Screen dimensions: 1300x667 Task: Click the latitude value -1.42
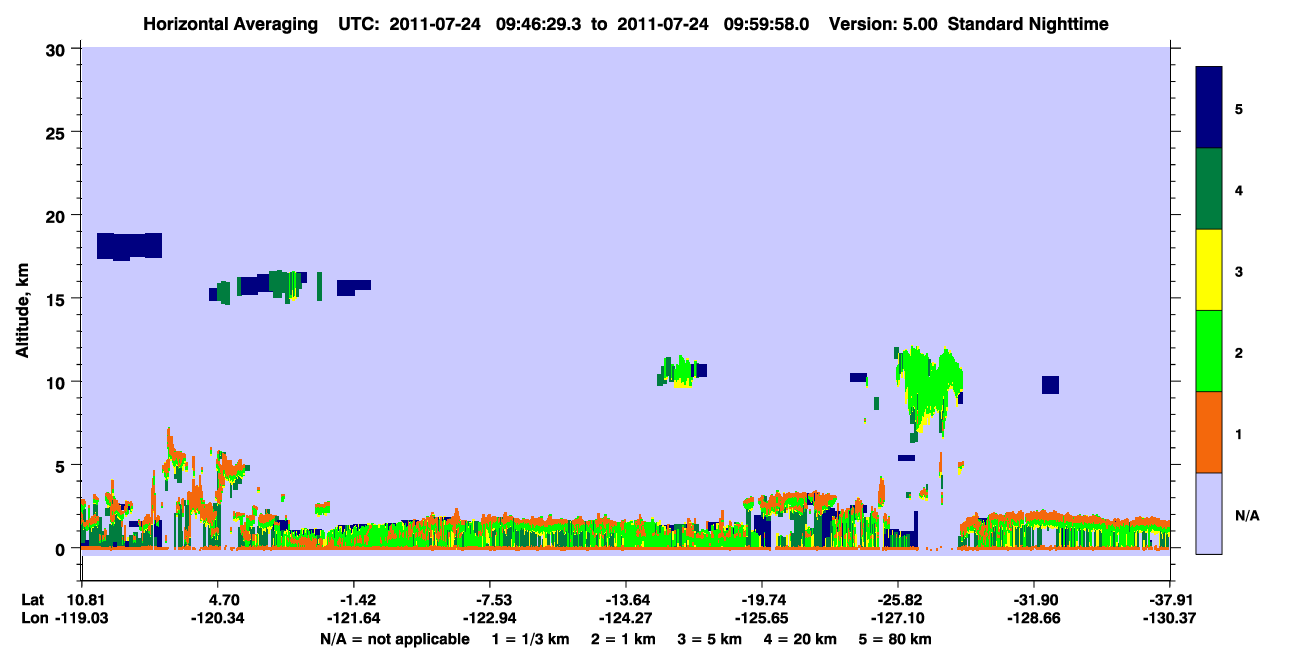(353, 600)
